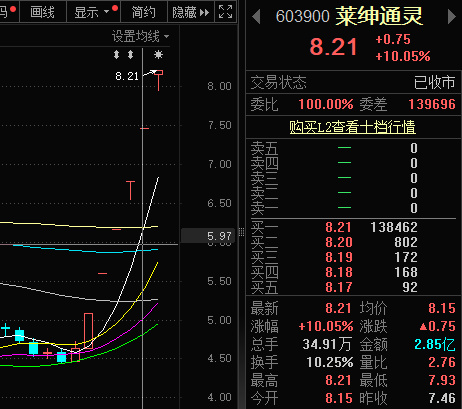The image size is (462, 409).
Task: Go to previous stock with left arrow
Action: [256, 17]
